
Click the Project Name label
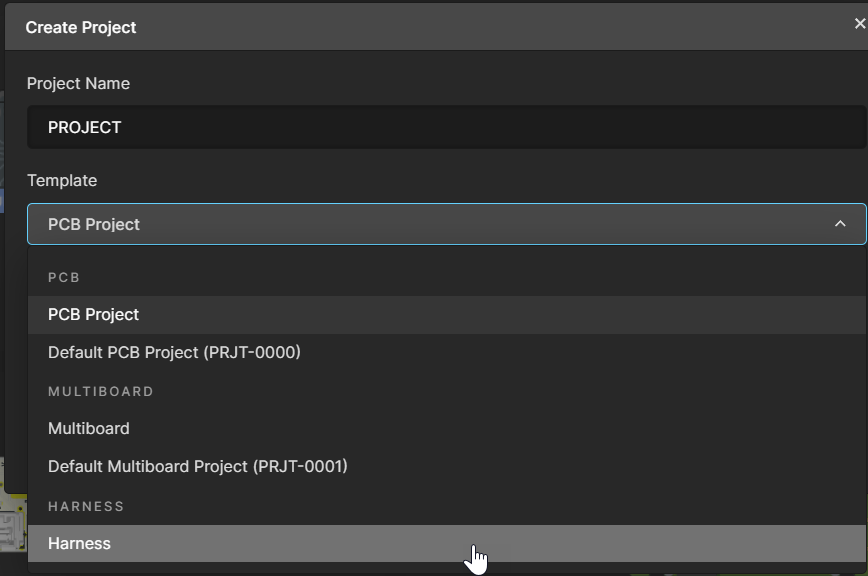click(78, 83)
